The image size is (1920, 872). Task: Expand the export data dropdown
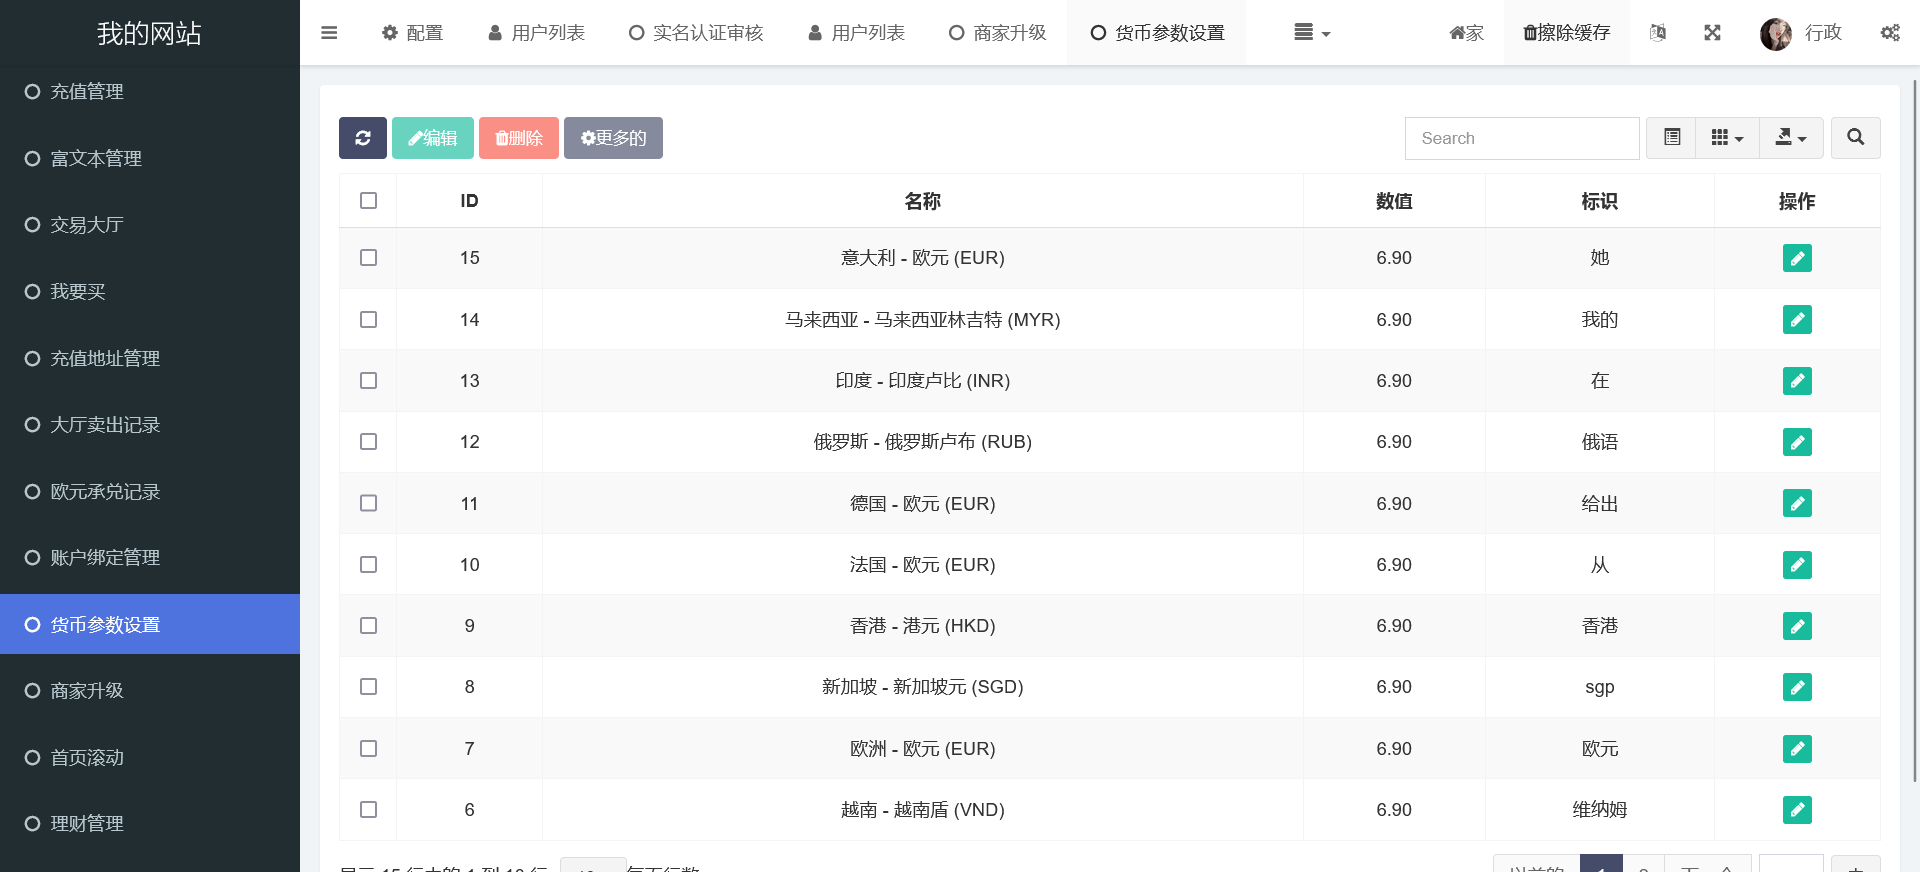pyautogui.click(x=1790, y=138)
